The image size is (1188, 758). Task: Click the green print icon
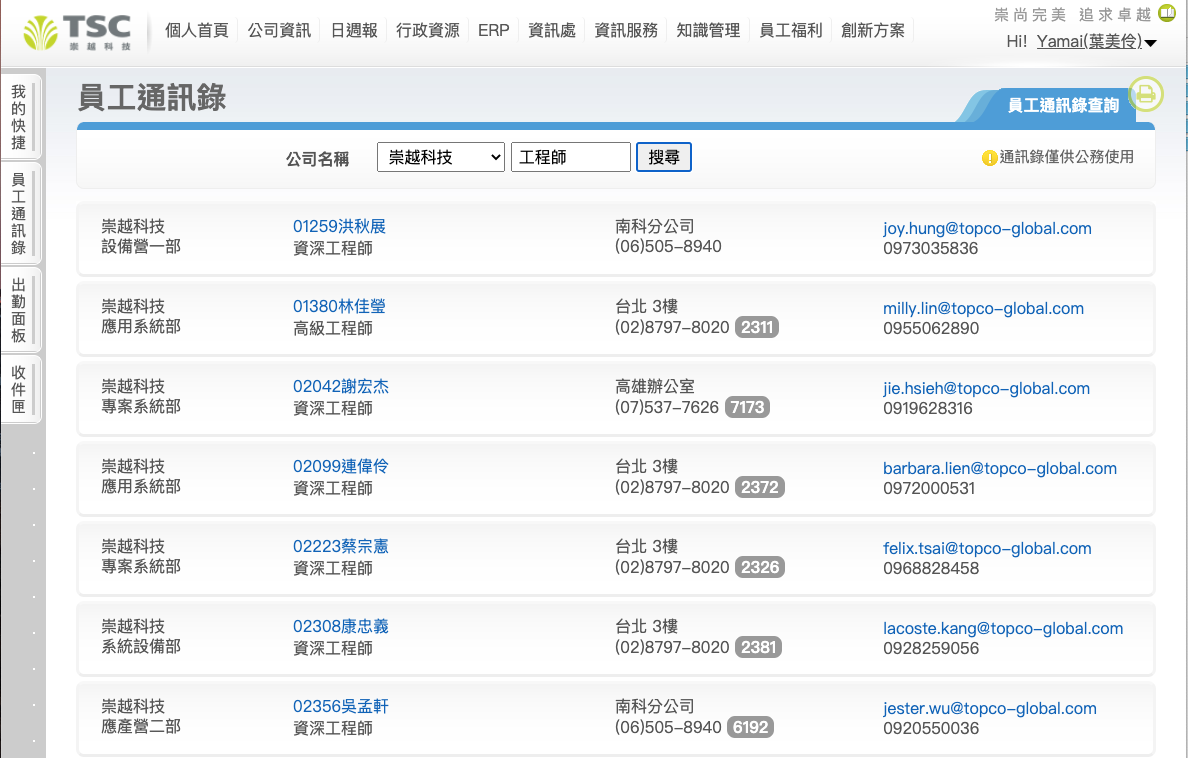[x=1145, y=94]
